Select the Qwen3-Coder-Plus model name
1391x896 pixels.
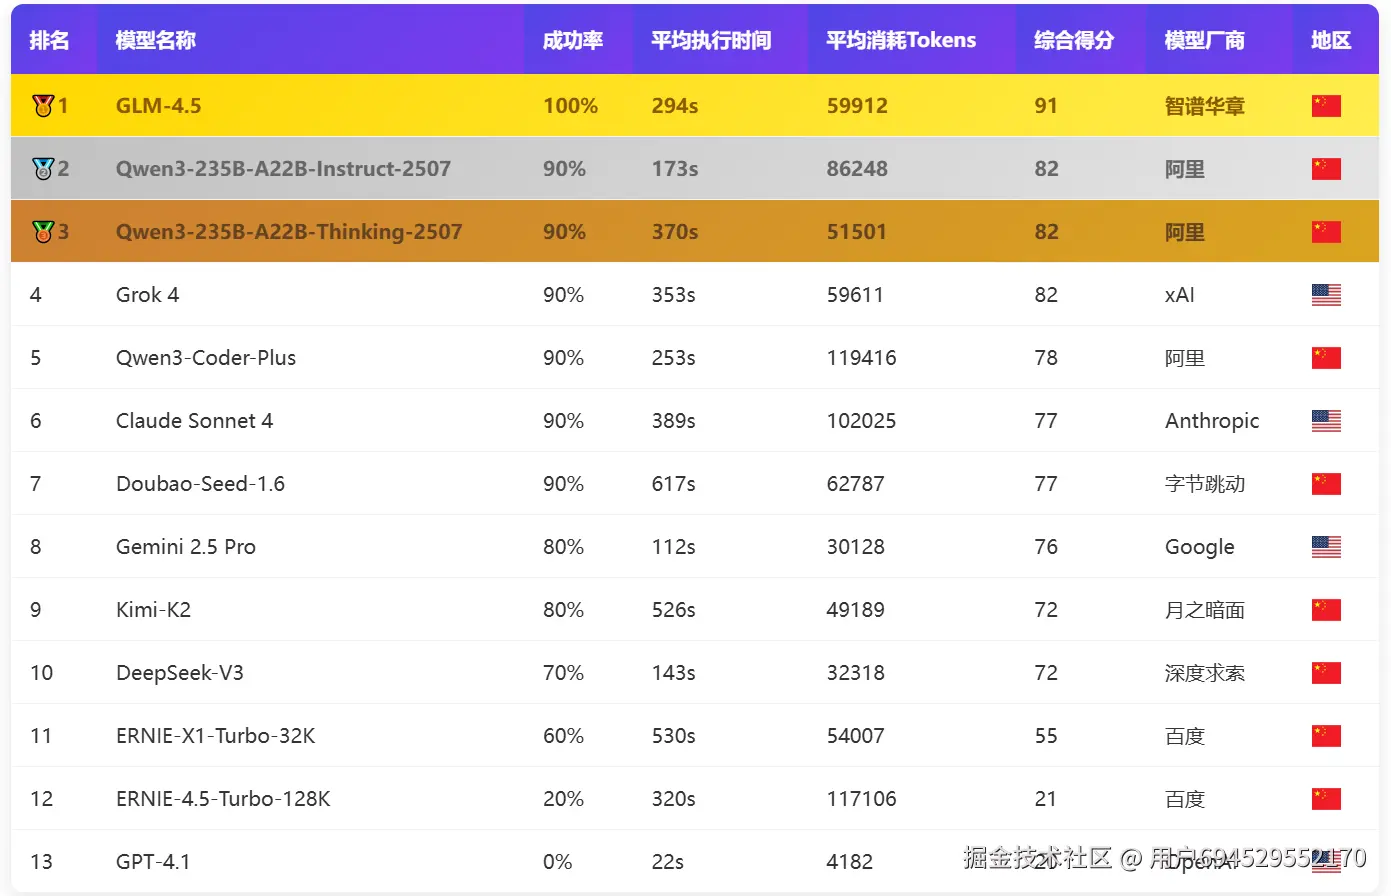tap(206, 358)
